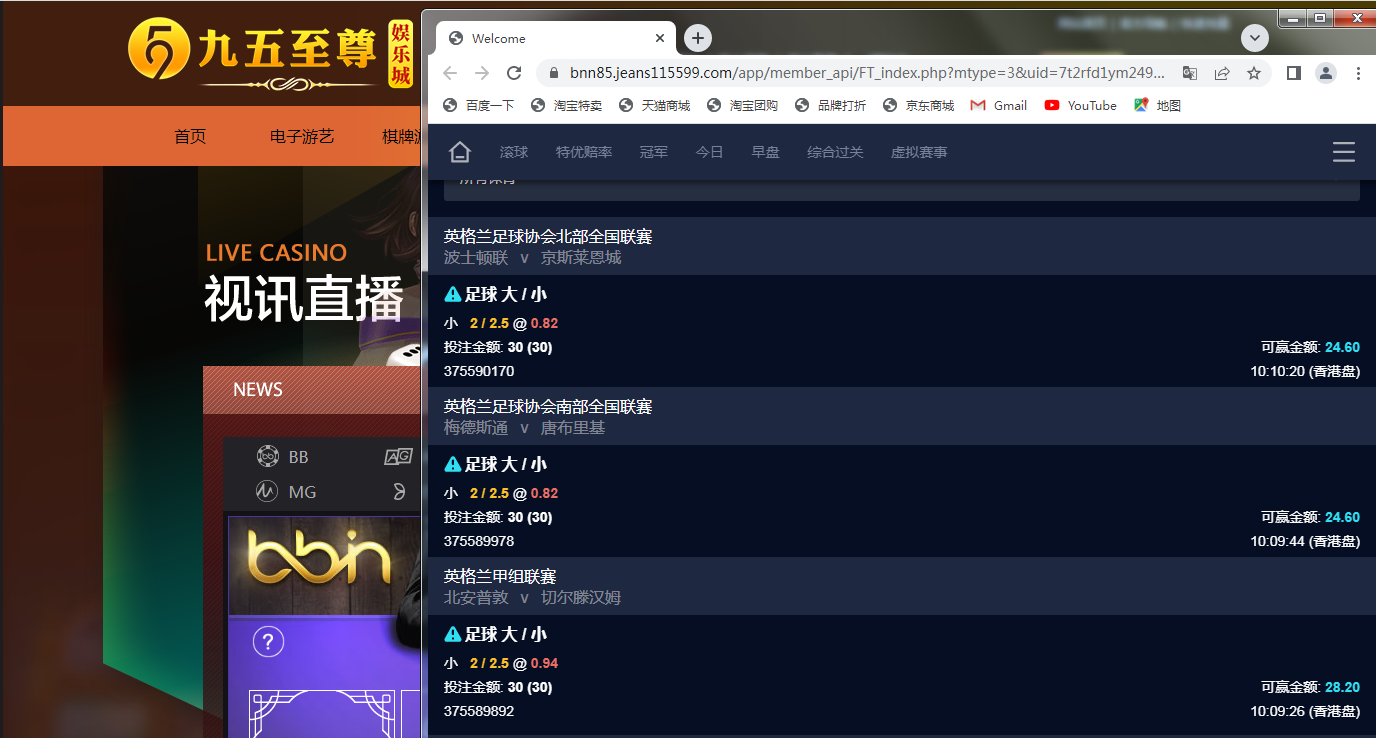Click the address bar URL field

tap(867, 73)
